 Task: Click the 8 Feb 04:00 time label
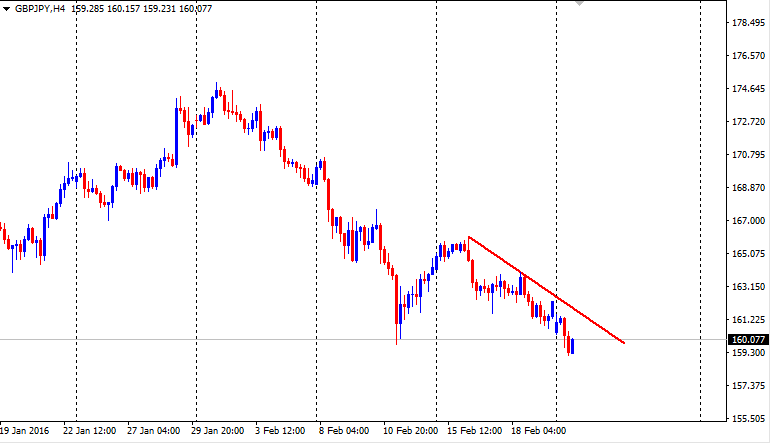click(x=344, y=431)
